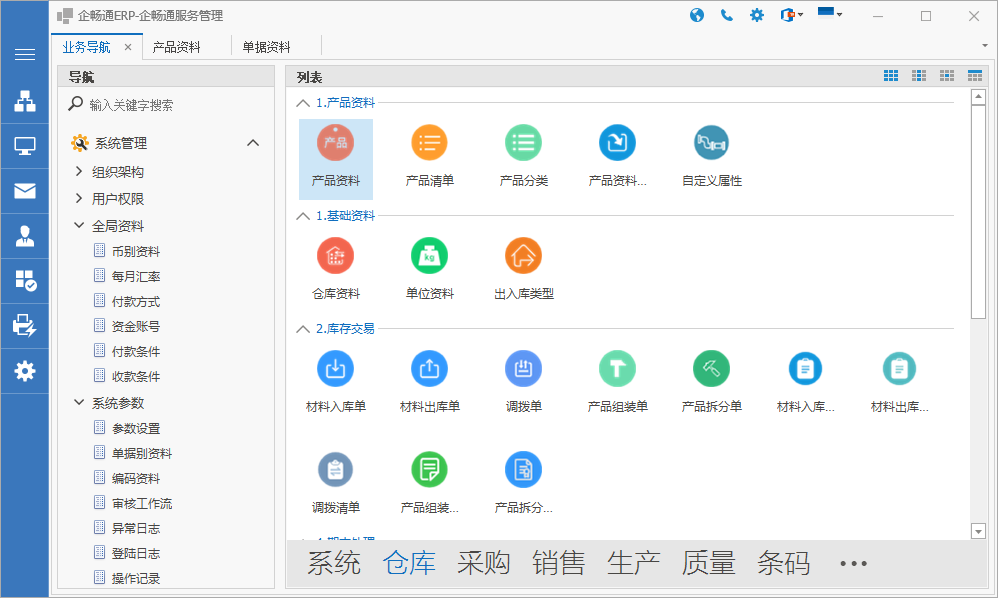Click the gear icon in left sidebar
The width and height of the screenshot is (998, 598).
25,371
